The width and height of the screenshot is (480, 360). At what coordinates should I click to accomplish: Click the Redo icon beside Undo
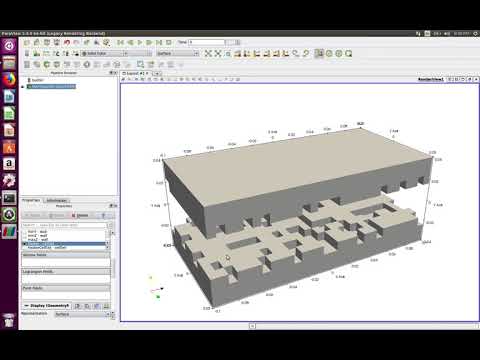point(76,42)
